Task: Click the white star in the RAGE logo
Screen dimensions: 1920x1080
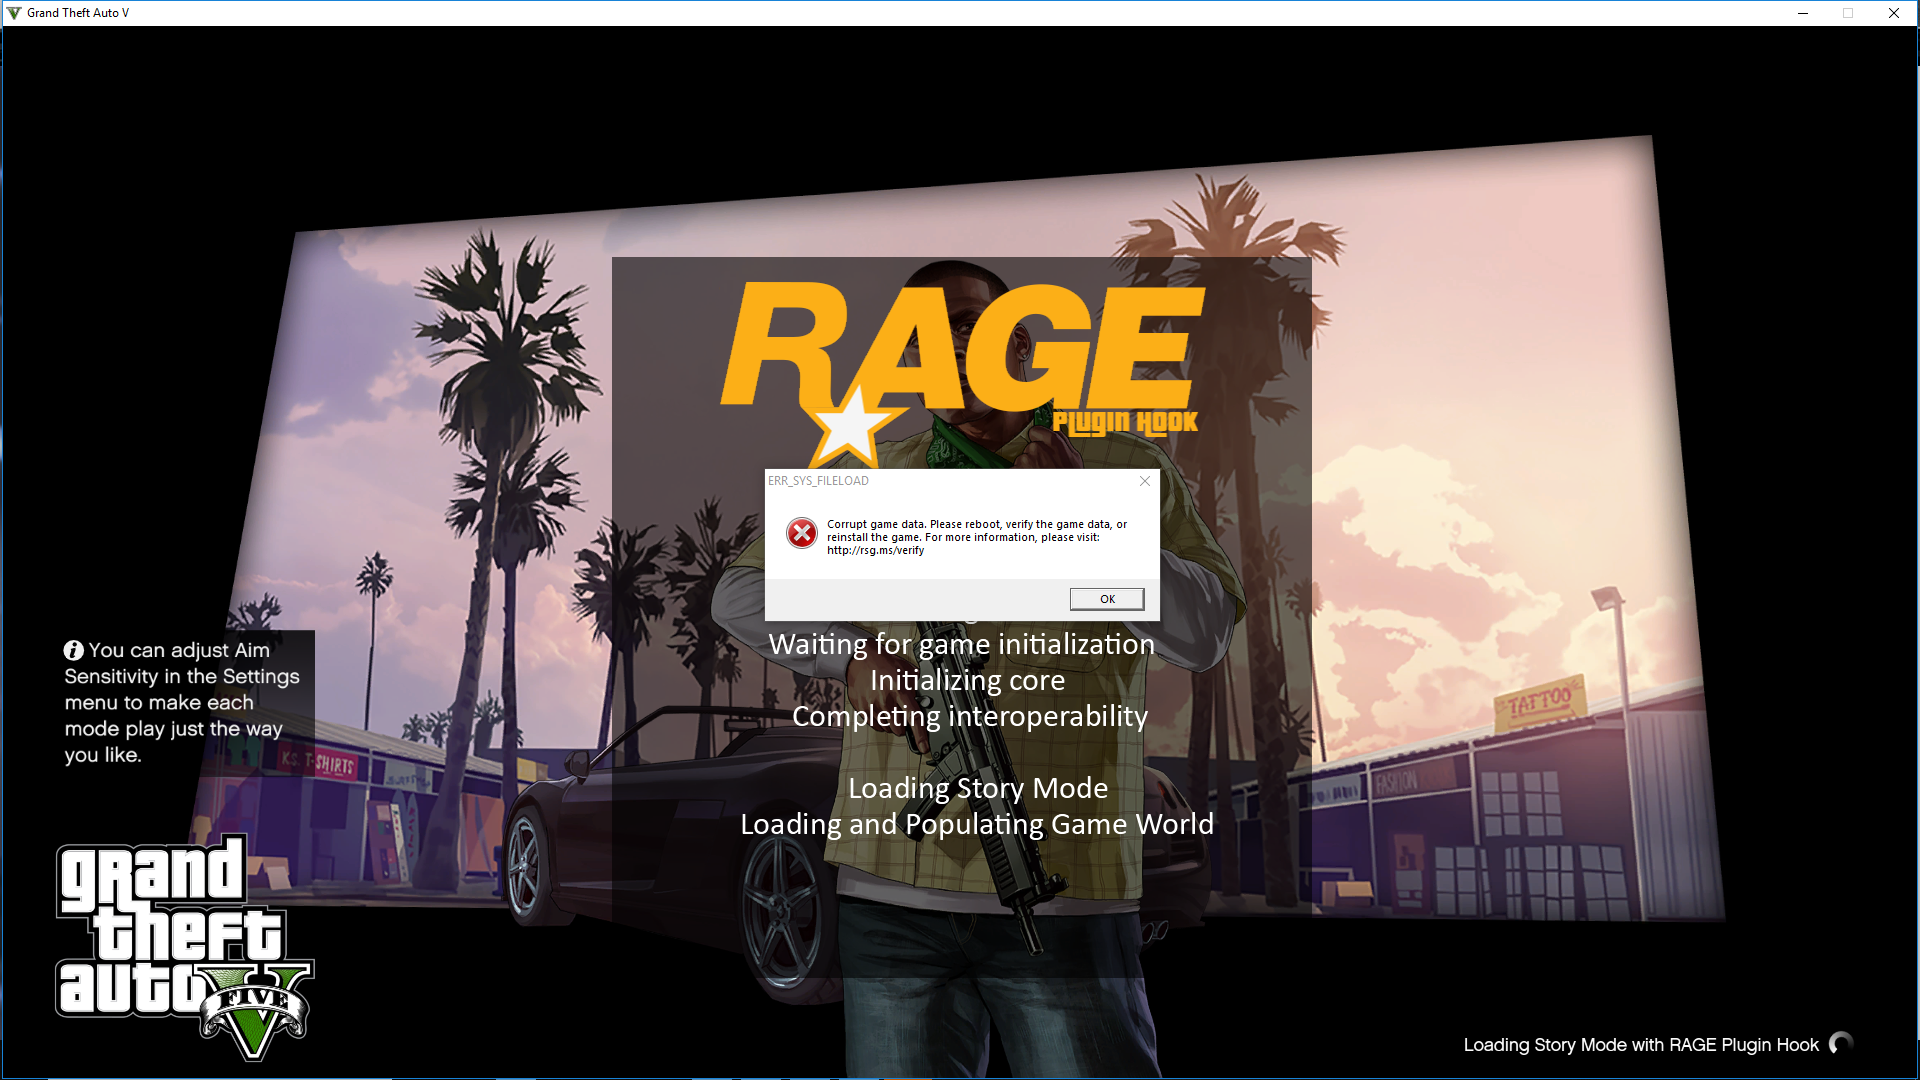Action: [849, 428]
